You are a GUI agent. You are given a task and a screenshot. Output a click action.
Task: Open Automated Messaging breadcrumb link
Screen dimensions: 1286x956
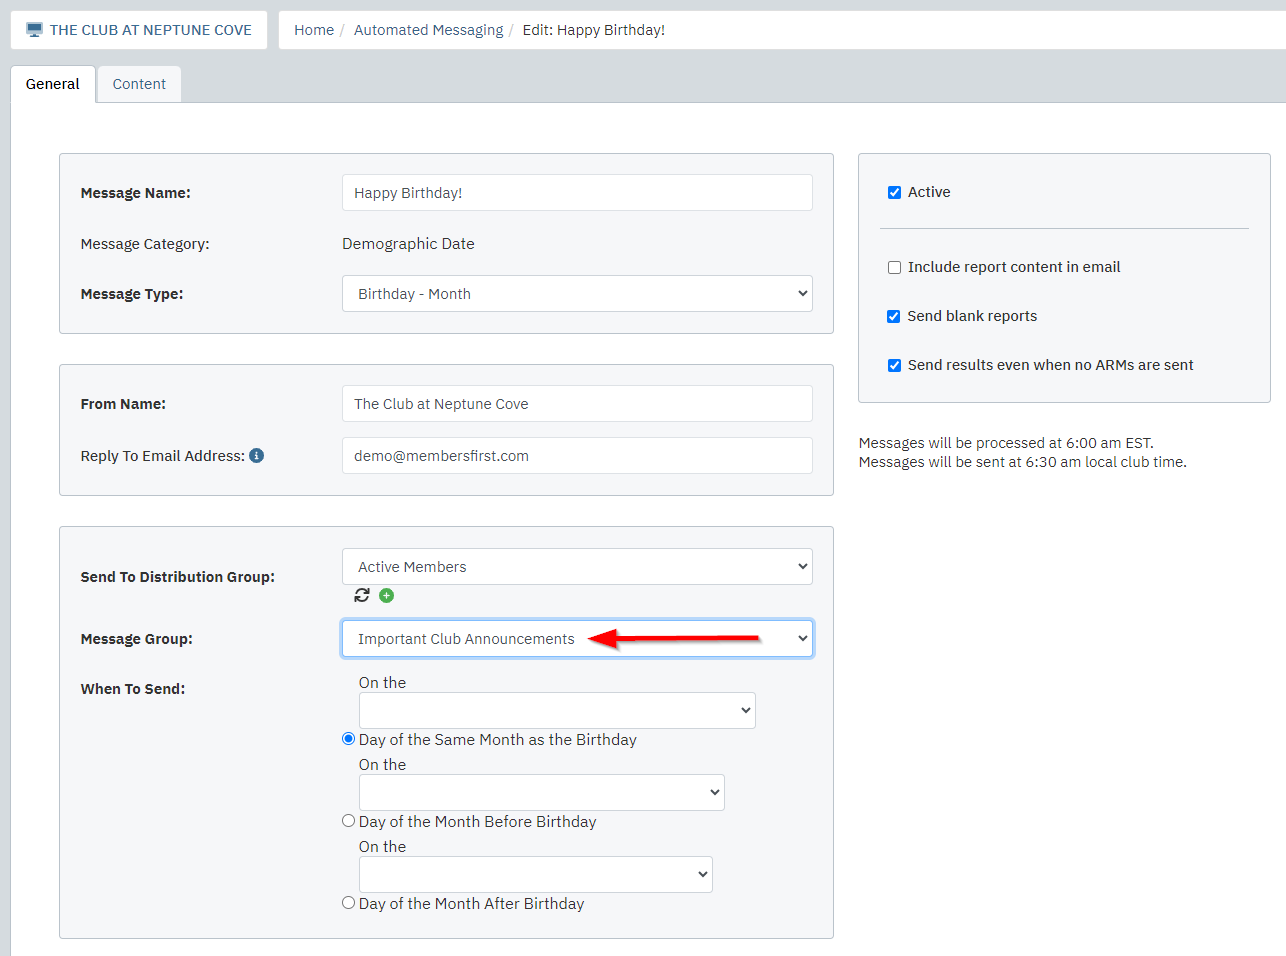click(x=428, y=30)
